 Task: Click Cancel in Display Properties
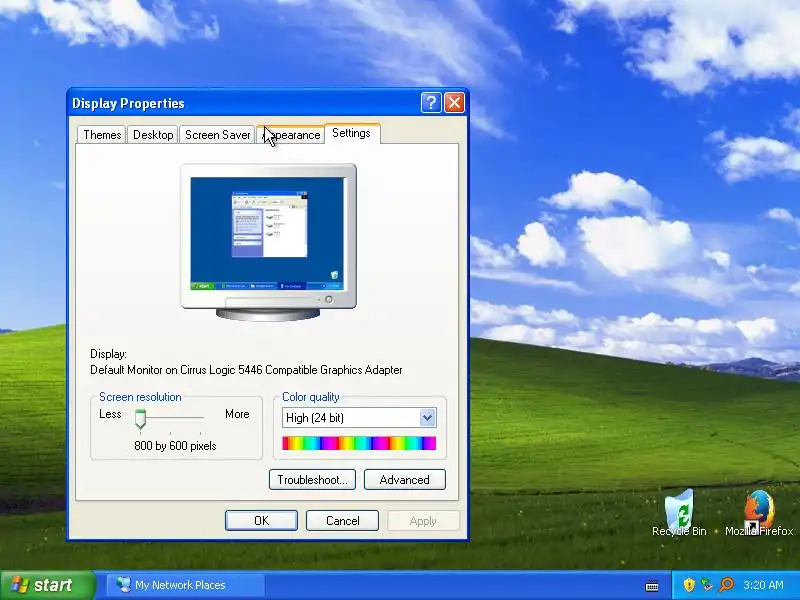coord(342,520)
